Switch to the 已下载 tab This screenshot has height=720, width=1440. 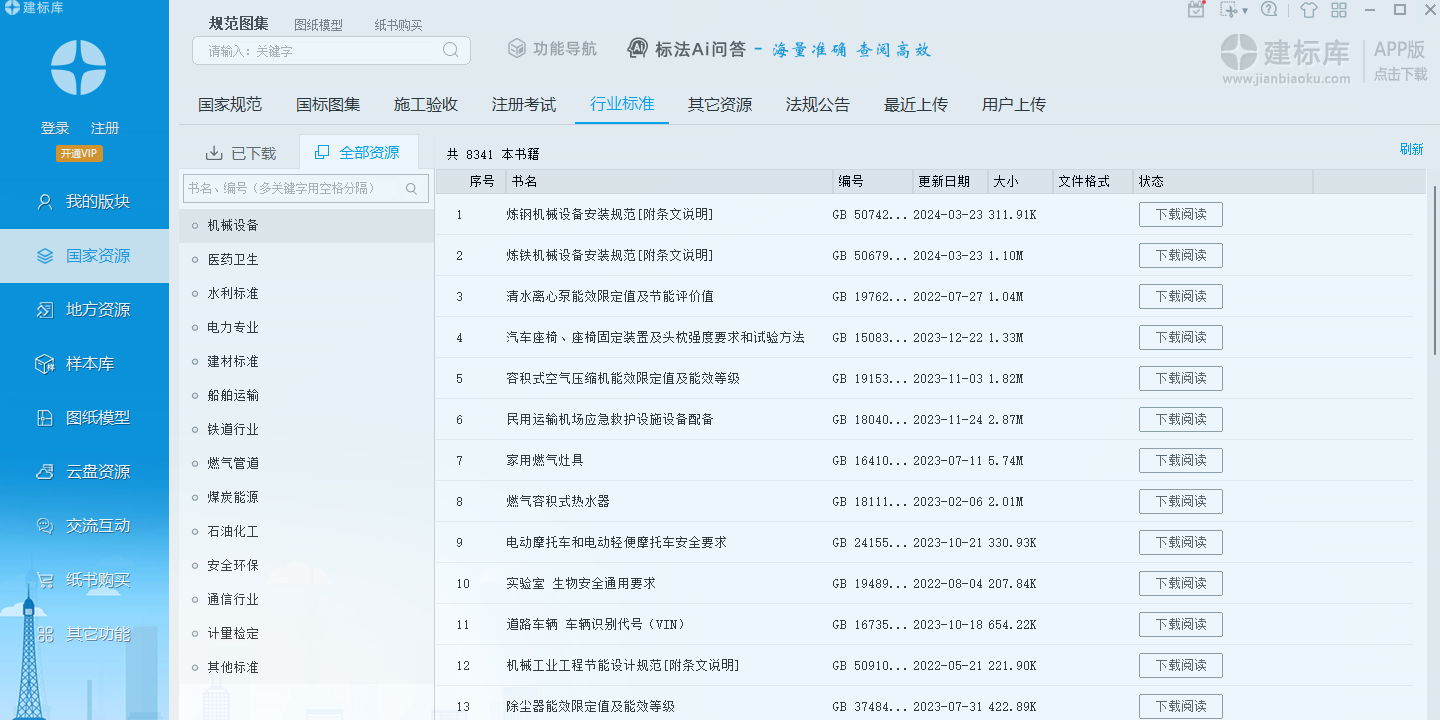pos(240,153)
